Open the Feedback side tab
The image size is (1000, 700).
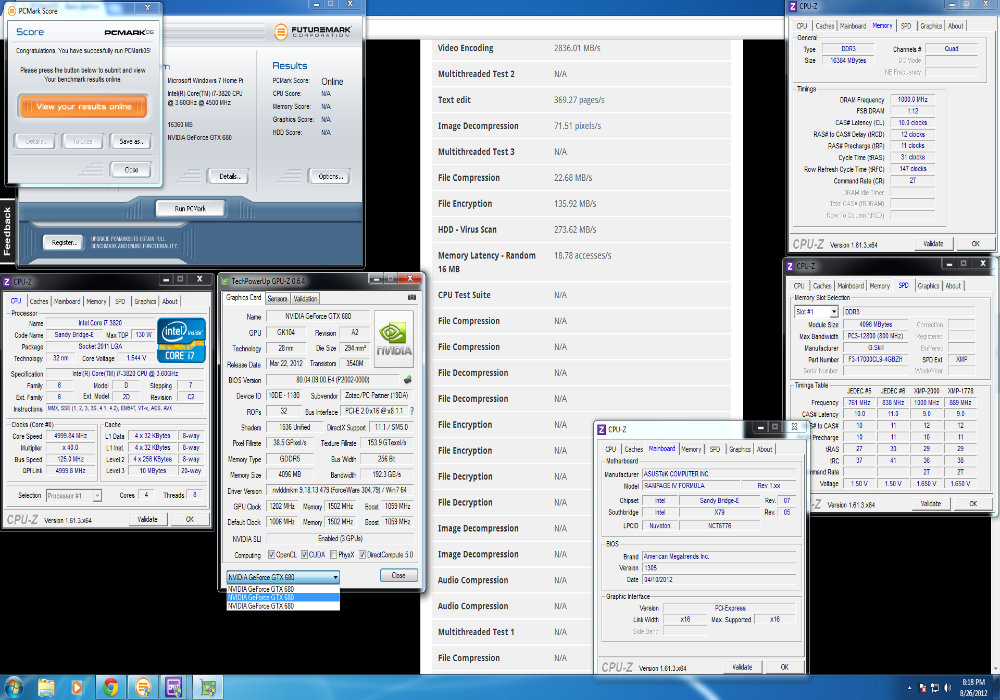[7, 231]
